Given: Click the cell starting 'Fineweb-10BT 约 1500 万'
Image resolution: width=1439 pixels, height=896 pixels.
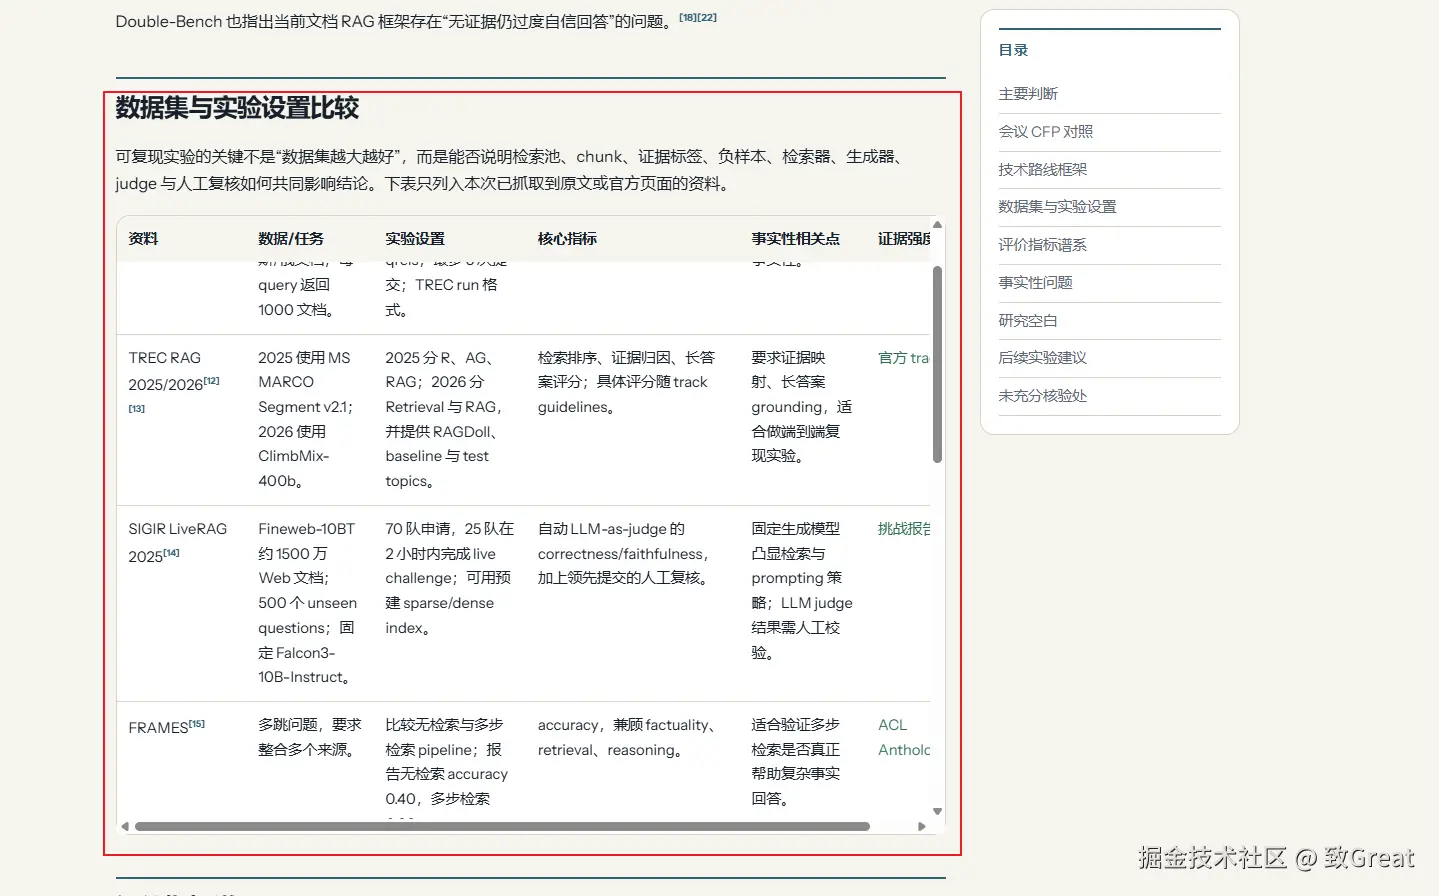Looking at the screenshot, I should pos(309,603).
